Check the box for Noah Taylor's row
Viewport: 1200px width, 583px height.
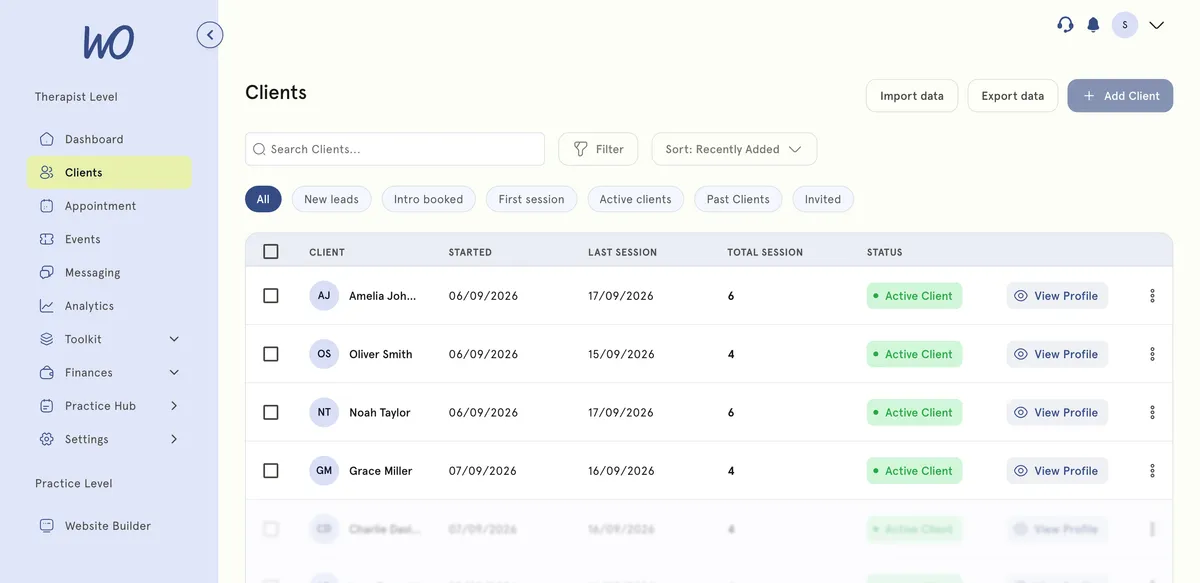(271, 412)
